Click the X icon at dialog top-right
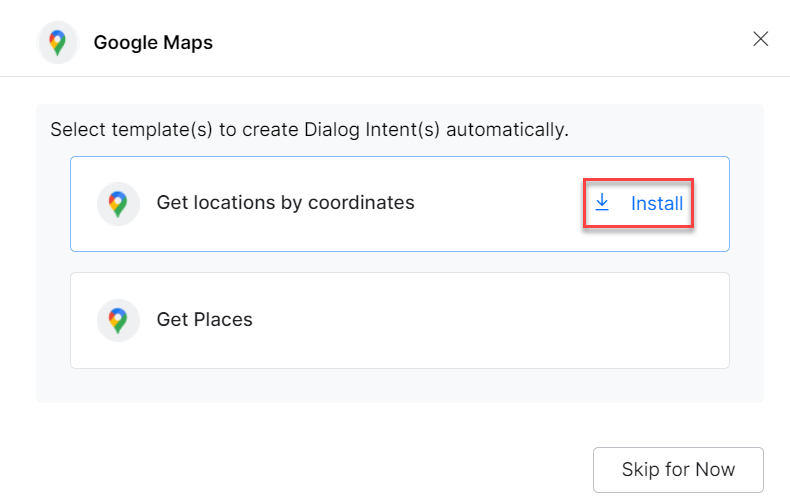 pos(760,39)
